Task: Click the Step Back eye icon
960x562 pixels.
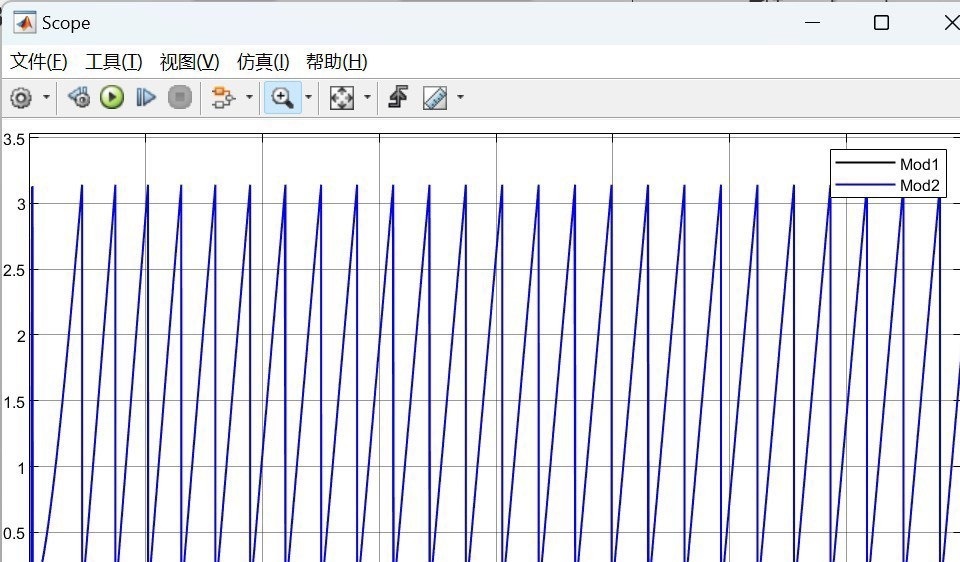Action: (x=79, y=97)
